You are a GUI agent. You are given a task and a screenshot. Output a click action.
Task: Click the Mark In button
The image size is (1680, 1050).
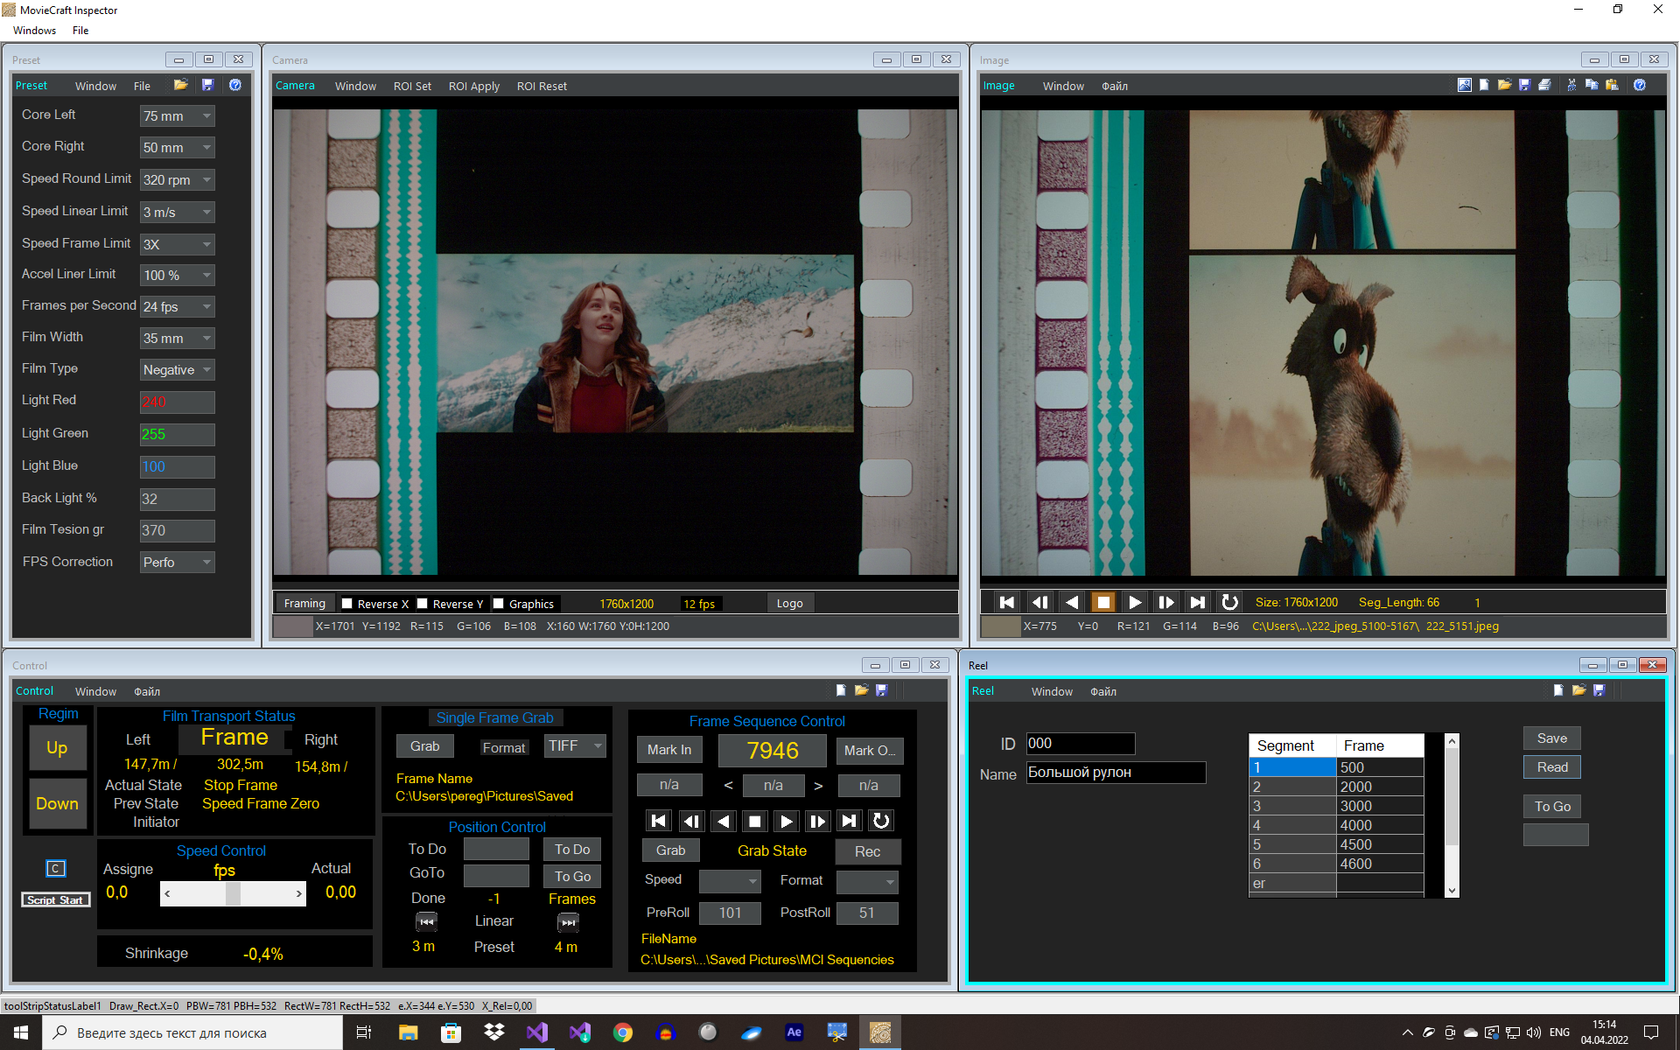[669, 750]
